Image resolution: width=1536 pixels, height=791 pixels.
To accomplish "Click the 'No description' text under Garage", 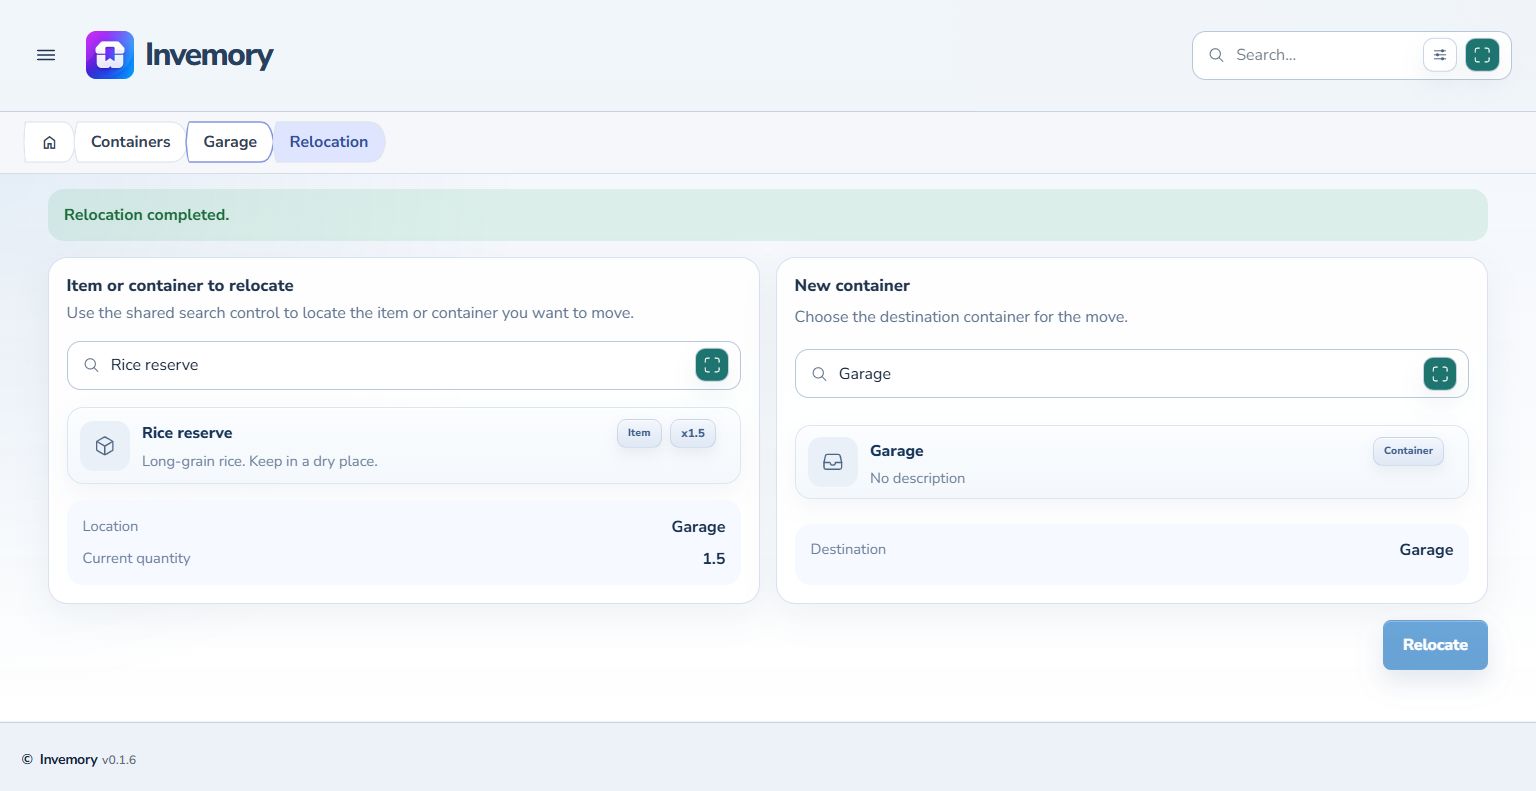I will pos(917,478).
